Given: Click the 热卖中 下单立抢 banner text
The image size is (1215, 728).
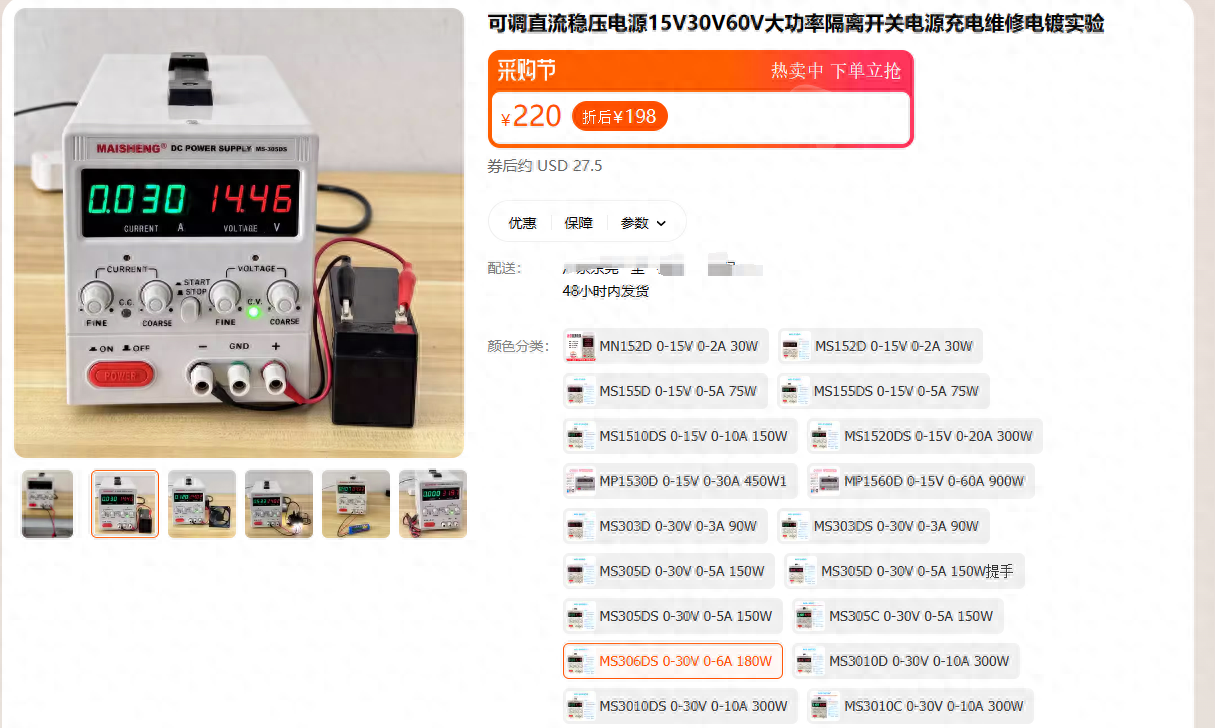Looking at the screenshot, I should pyautogui.click(x=835, y=70).
